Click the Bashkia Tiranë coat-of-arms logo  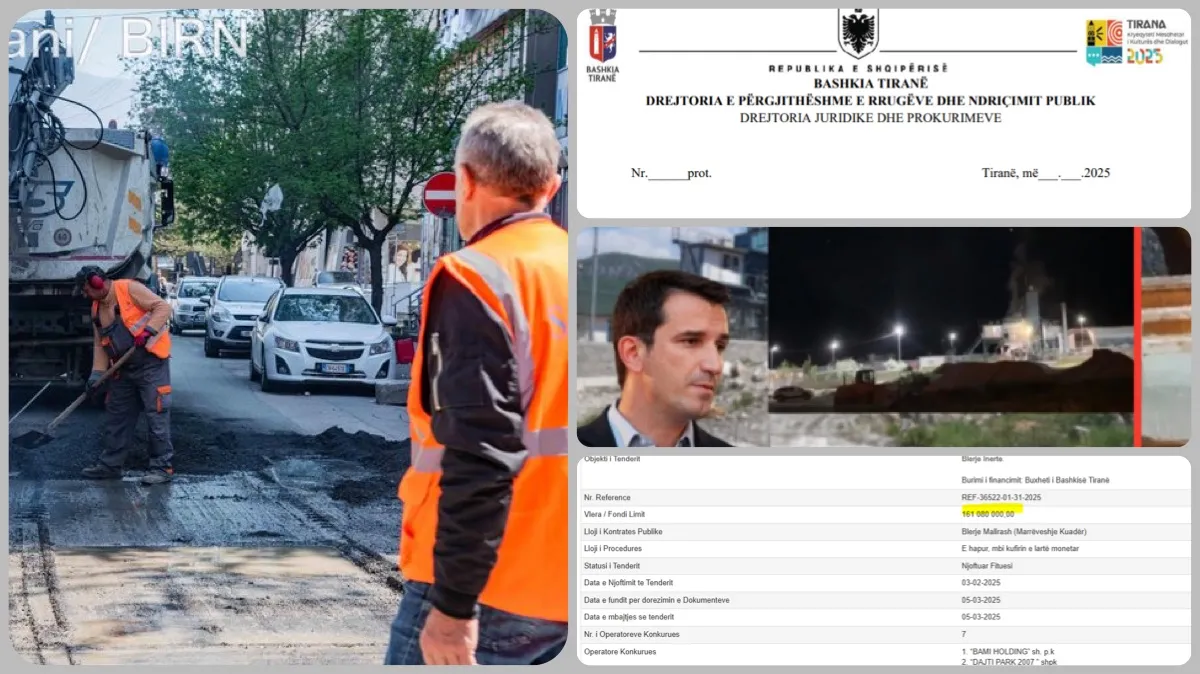pyautogui.click(x=602, y=45)
